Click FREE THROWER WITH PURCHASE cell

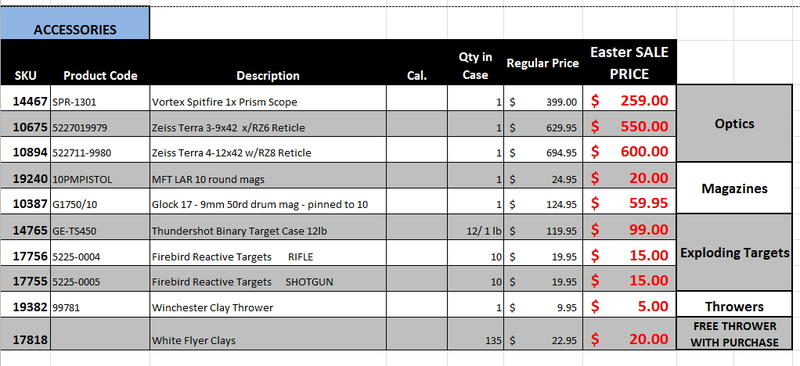click(x=734, y=334)
